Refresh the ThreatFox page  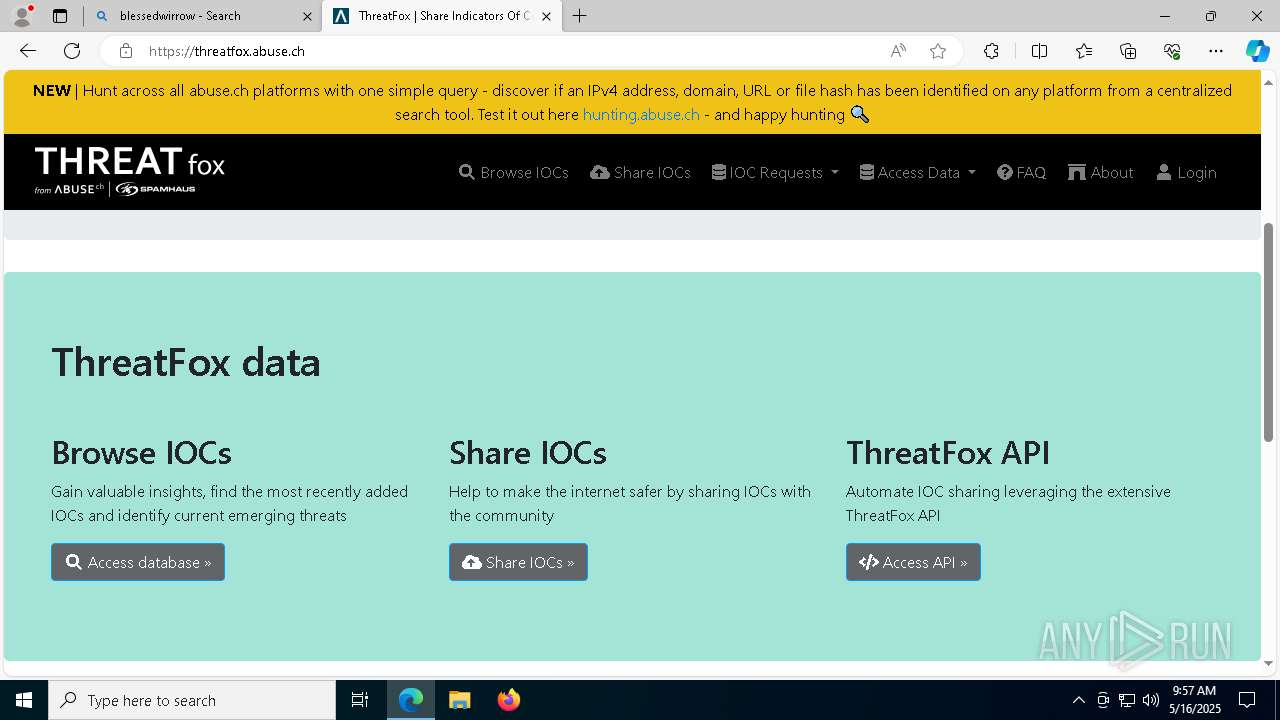click(x=72, y=51)
